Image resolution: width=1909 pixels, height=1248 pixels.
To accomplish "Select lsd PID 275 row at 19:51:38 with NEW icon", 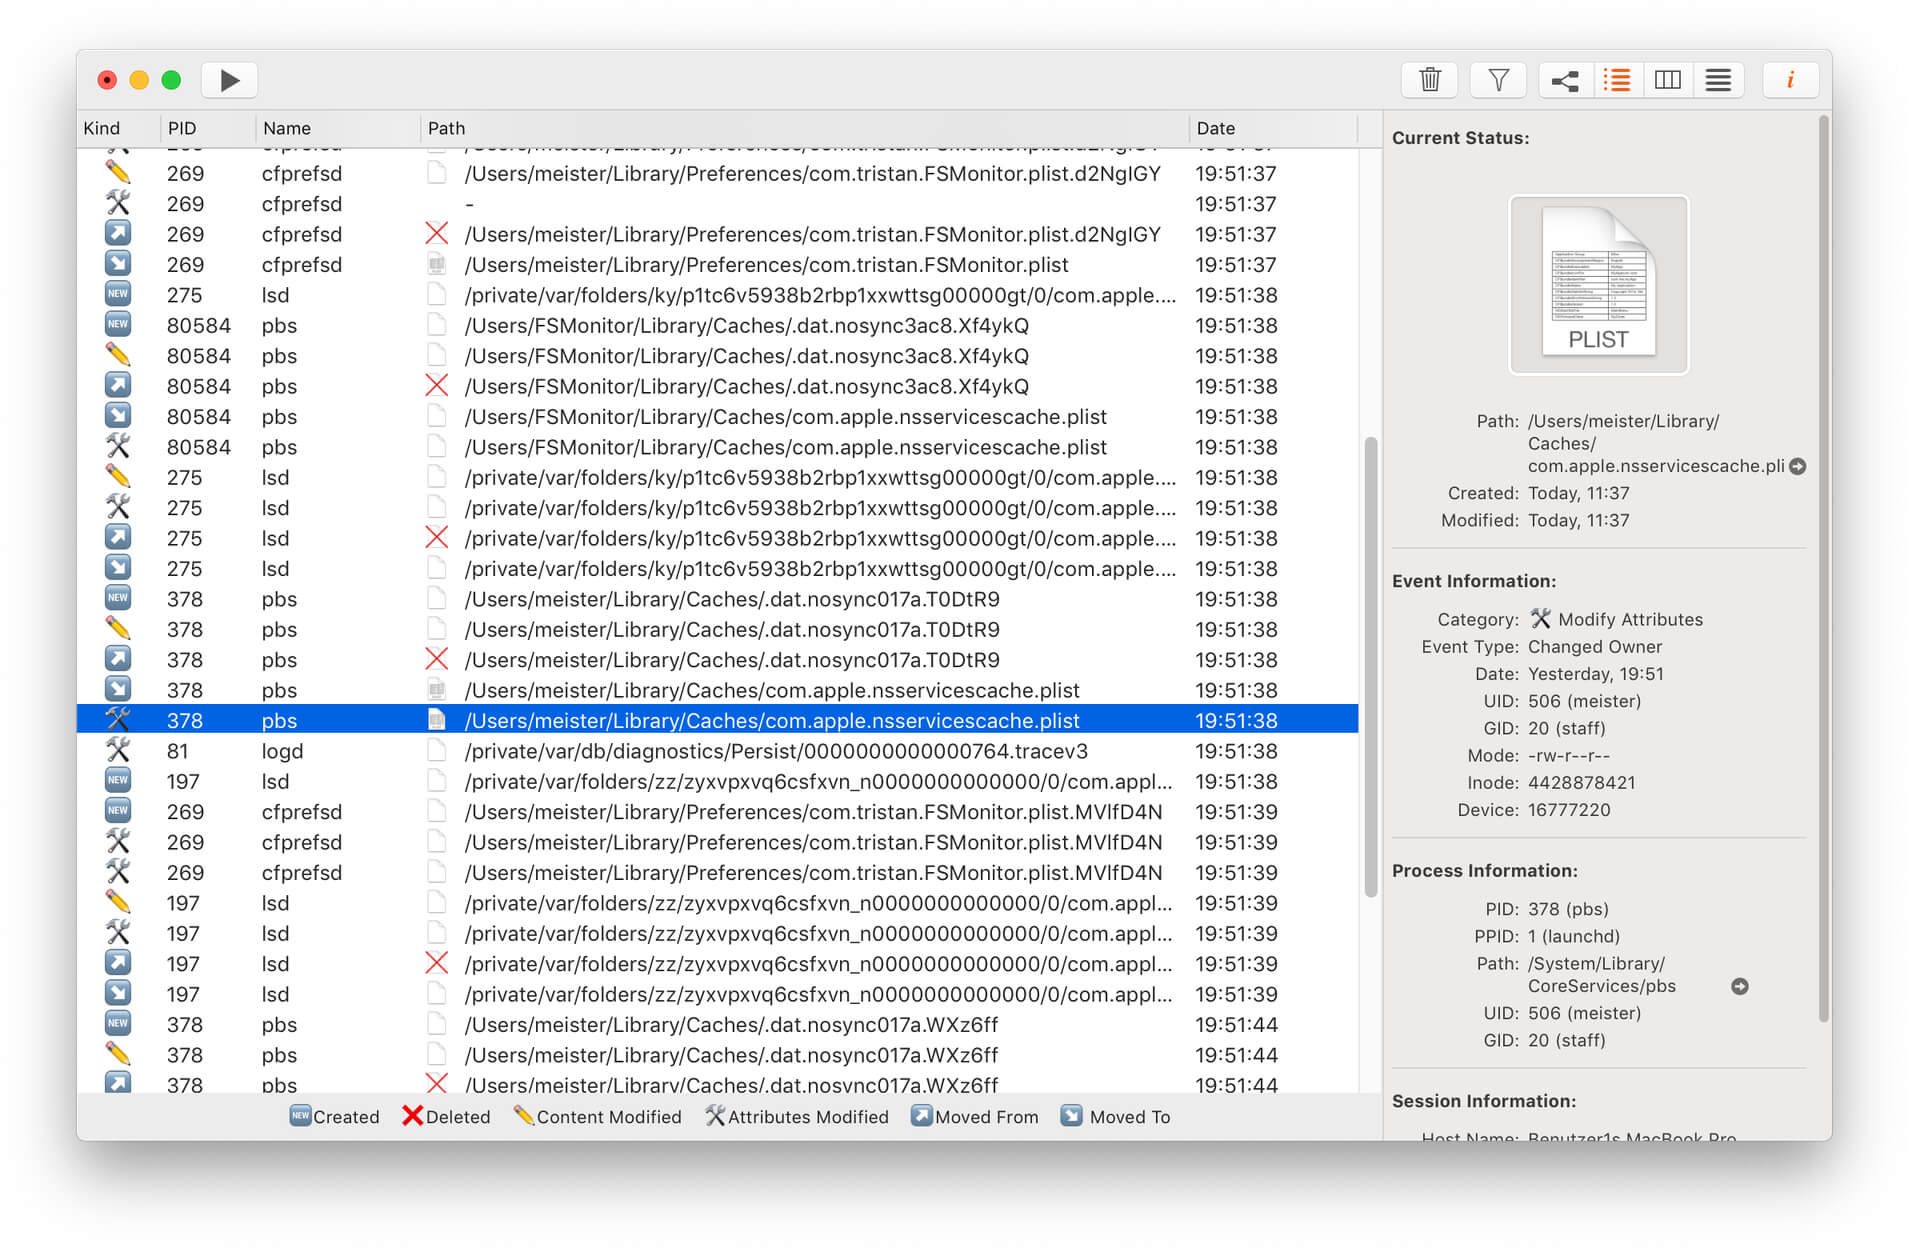I will click(717, 295).
